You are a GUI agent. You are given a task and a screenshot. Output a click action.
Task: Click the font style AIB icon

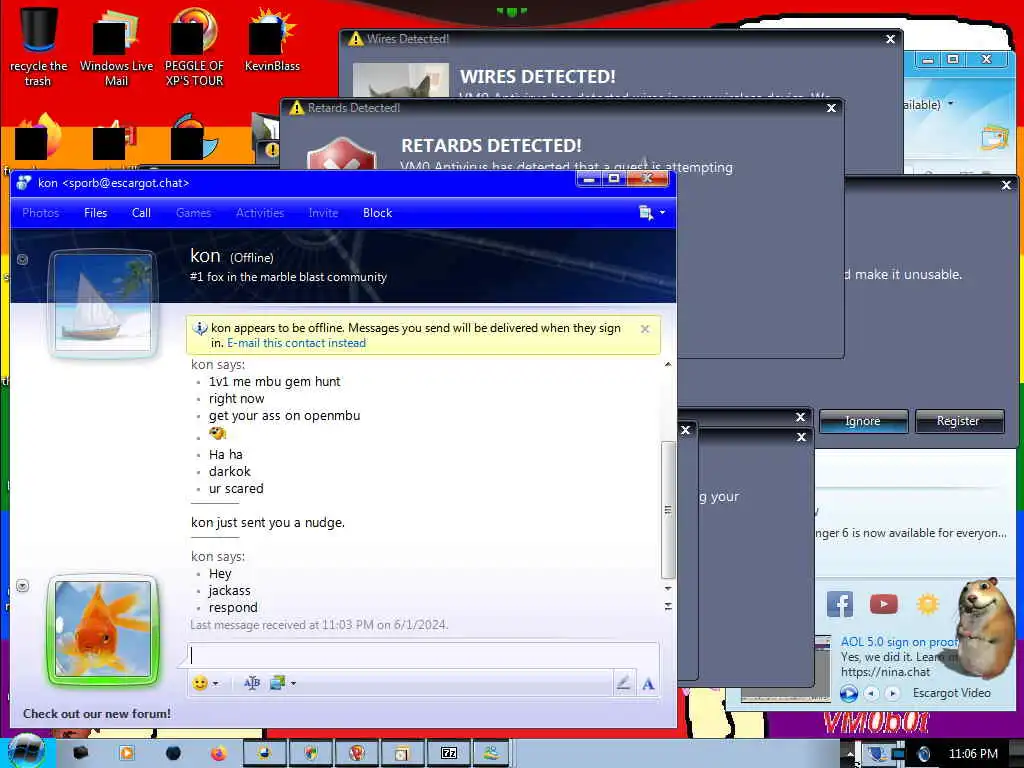pos(252,683)
